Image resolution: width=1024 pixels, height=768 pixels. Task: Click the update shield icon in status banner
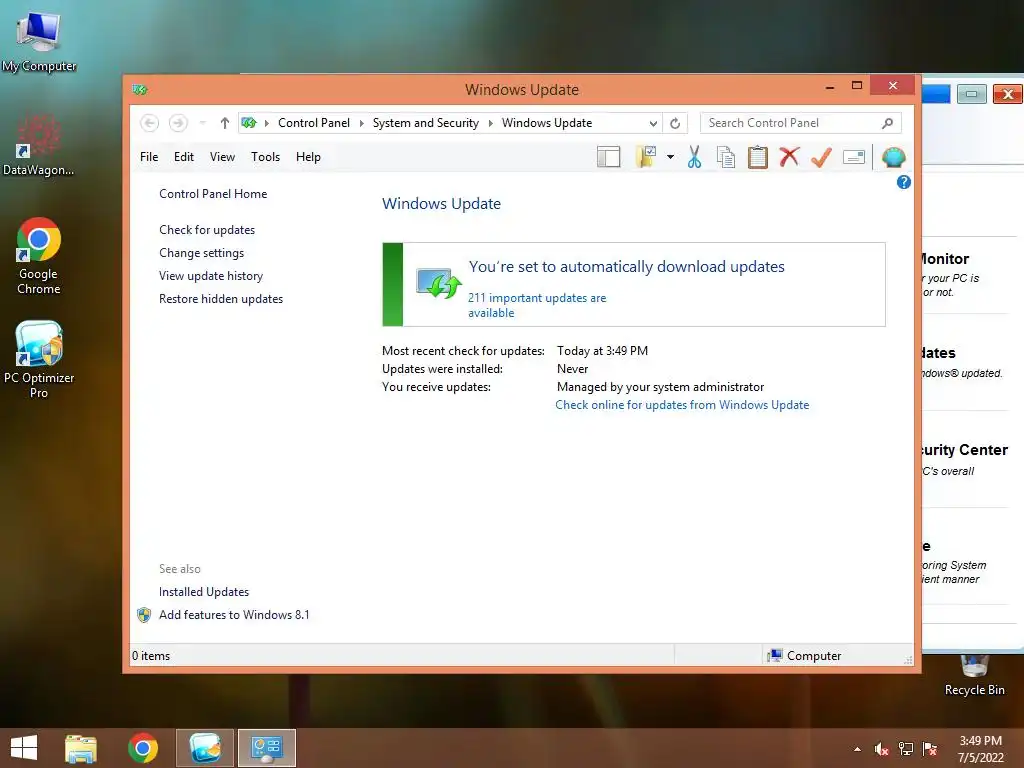[x=439, y=283]
